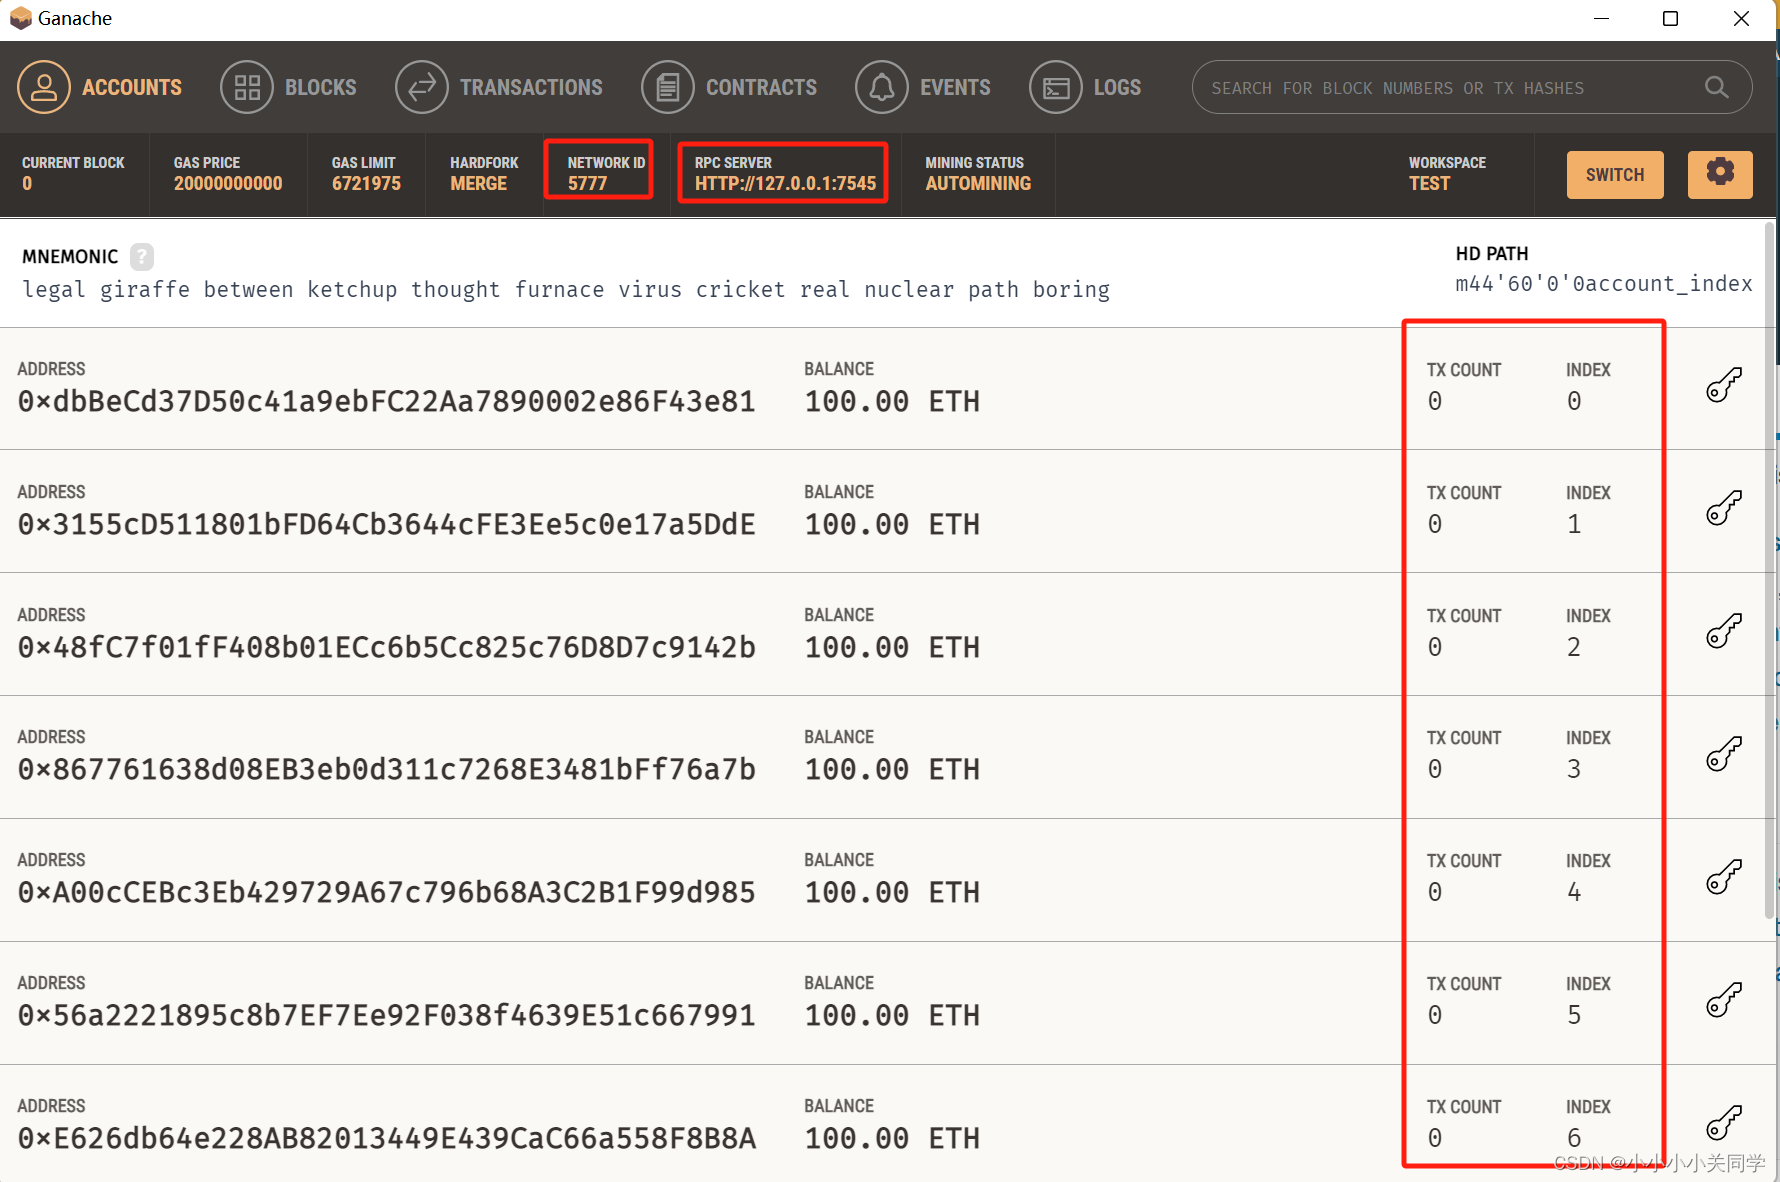Click the HD path value m44'60'0'0account_index
Viewport: 1780px width, 1182px height.
tap(1603, 284)
